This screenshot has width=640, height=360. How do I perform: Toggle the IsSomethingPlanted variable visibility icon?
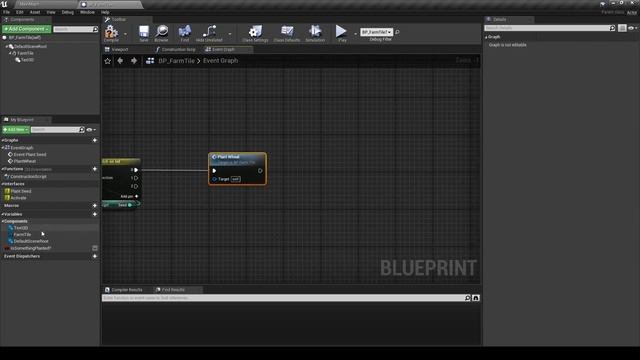point(95,248)
